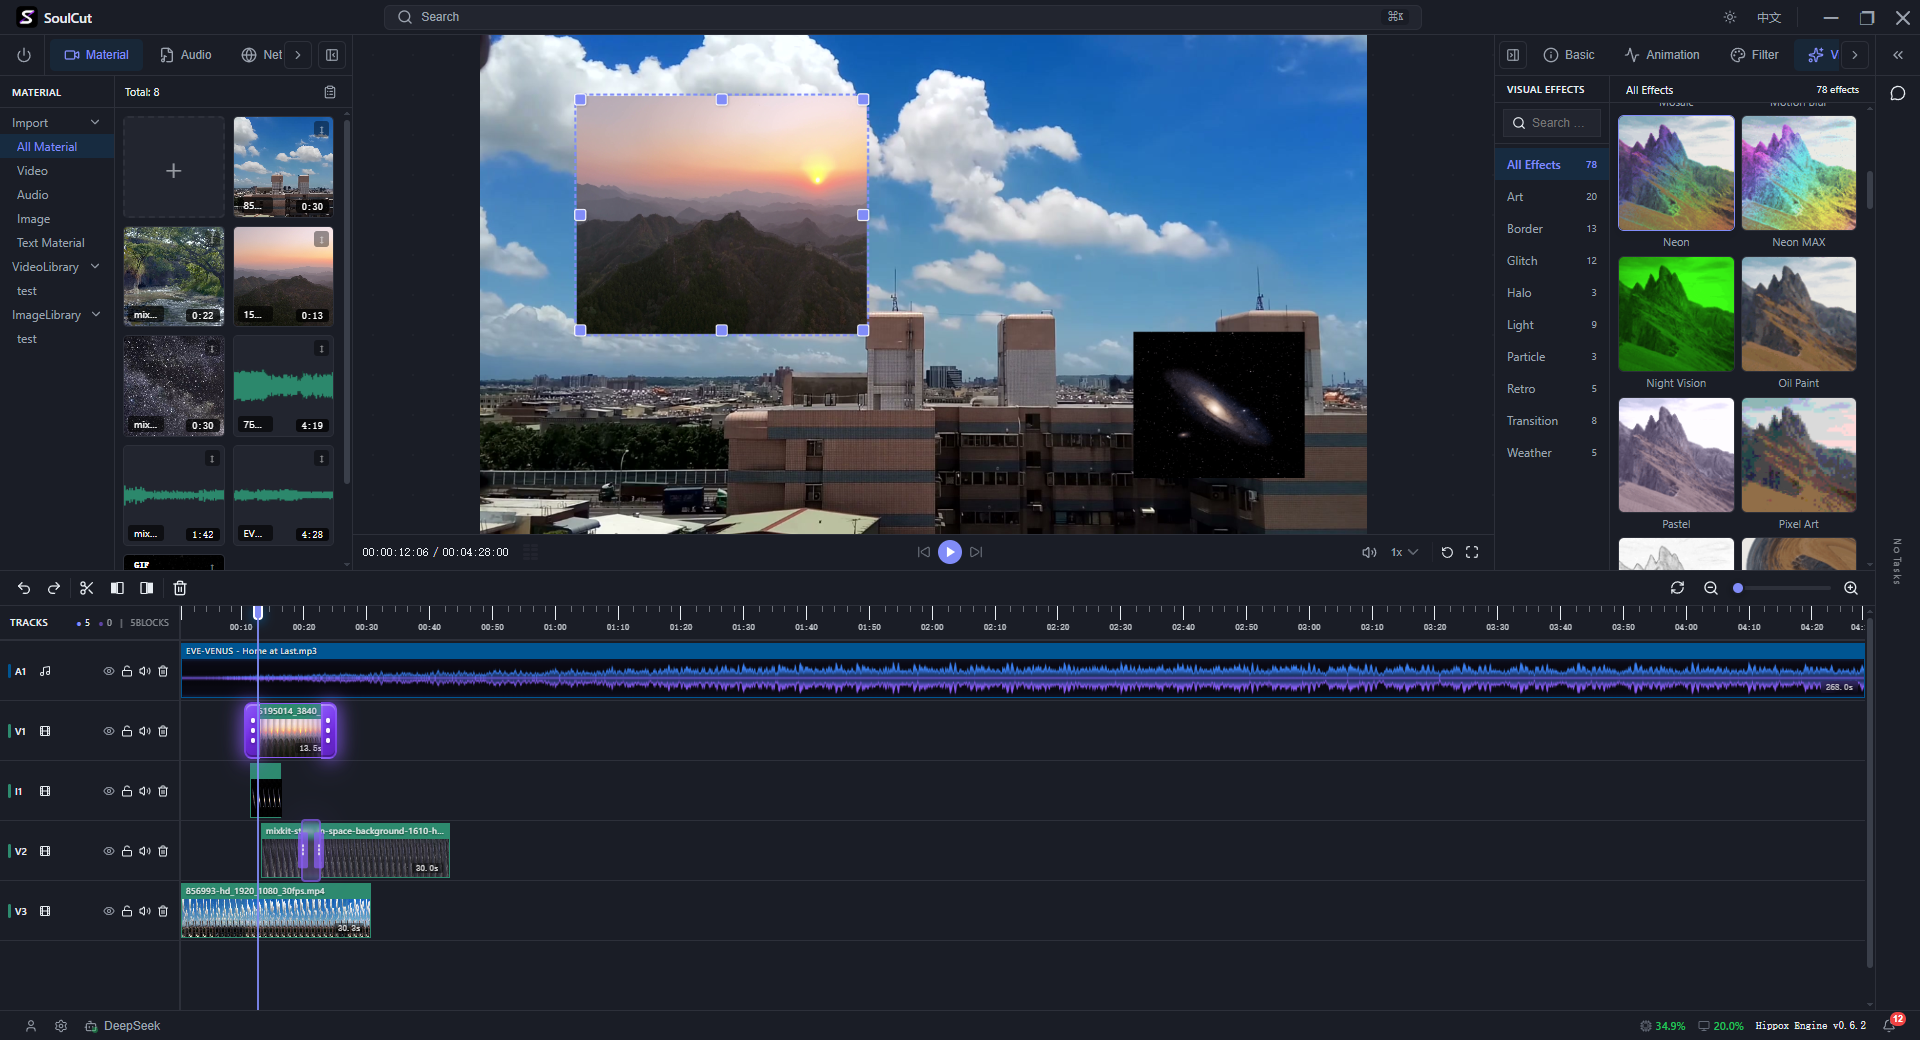The width and height of the screenshot is (1920, 1040).
Task: Click the redo arrow icon
Action: 54,588
